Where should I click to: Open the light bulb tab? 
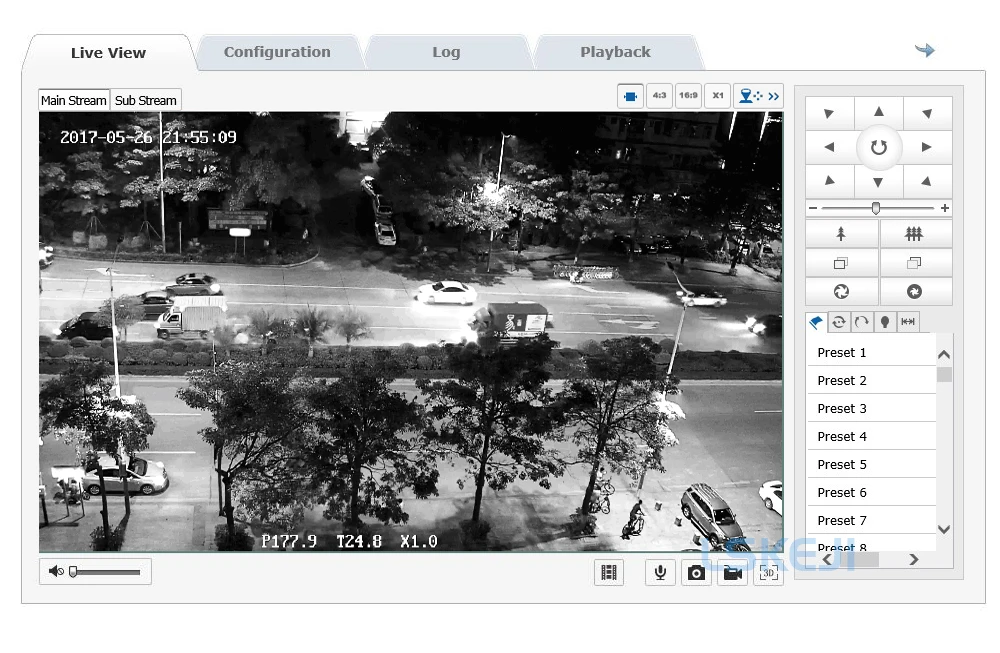(x=885, y=322)
